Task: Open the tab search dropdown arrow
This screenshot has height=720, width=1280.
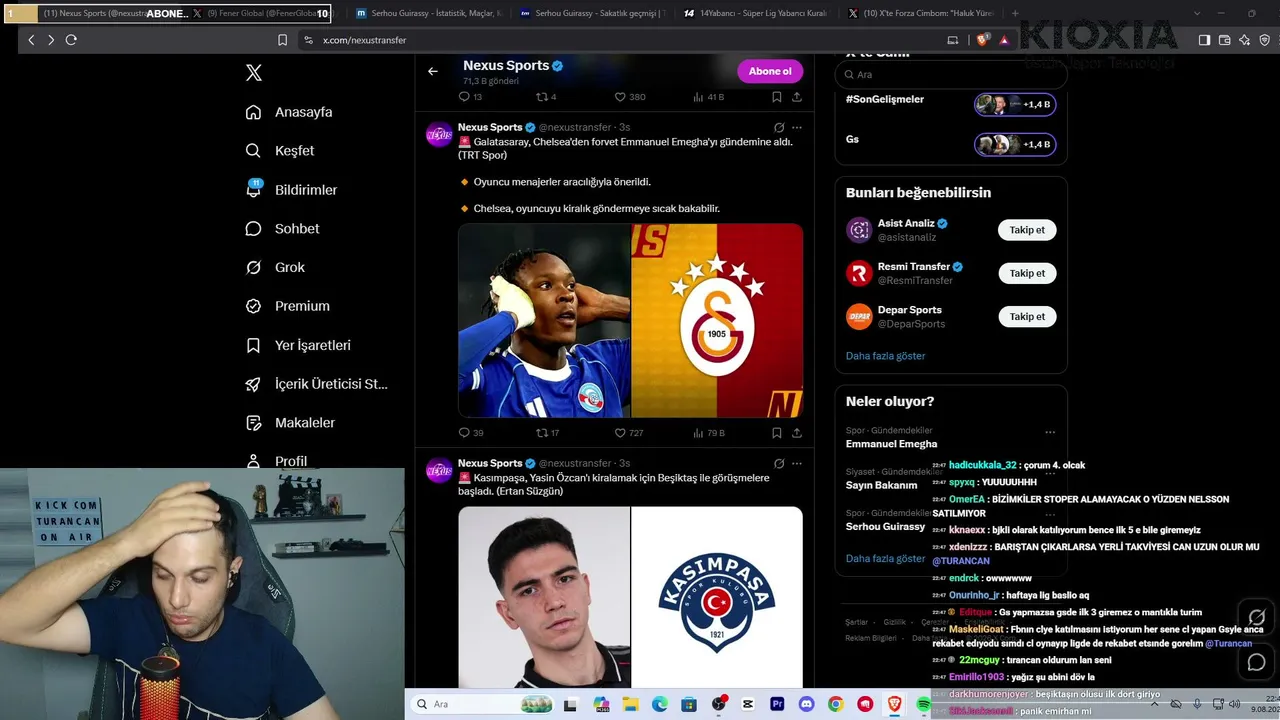Action: click(x=1199, y=14)
